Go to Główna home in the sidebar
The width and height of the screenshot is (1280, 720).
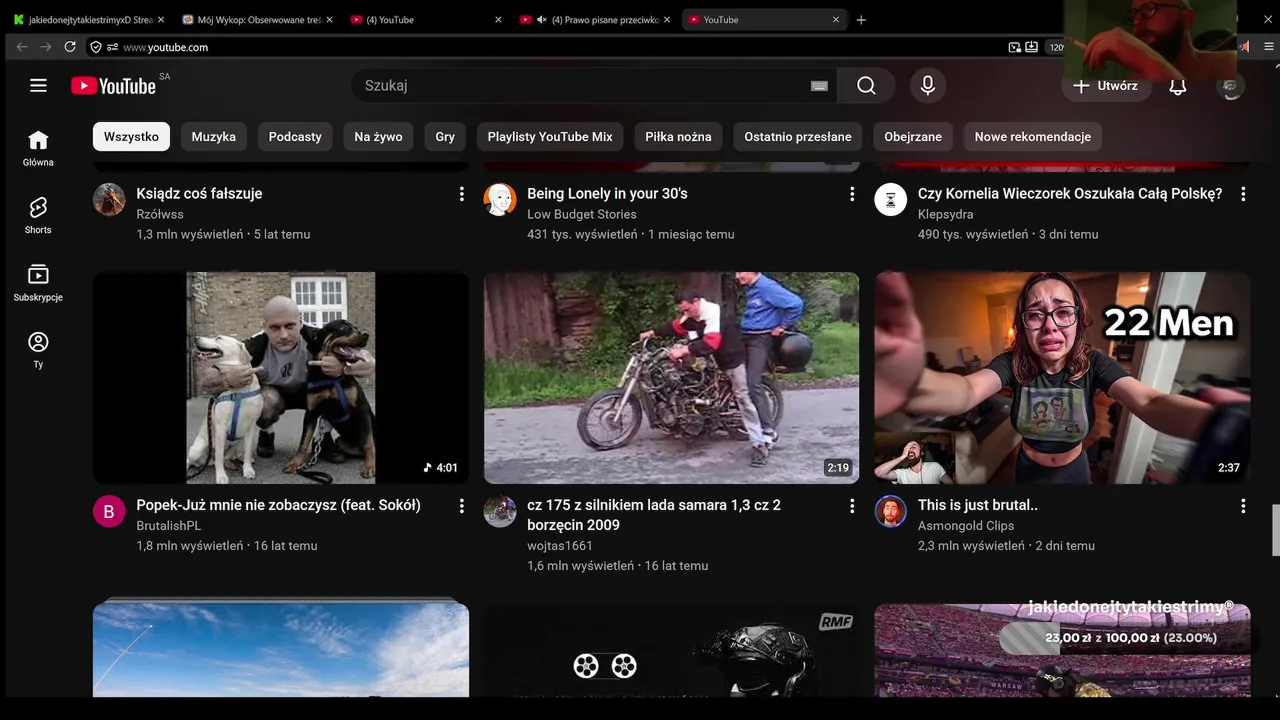(38, 147)
